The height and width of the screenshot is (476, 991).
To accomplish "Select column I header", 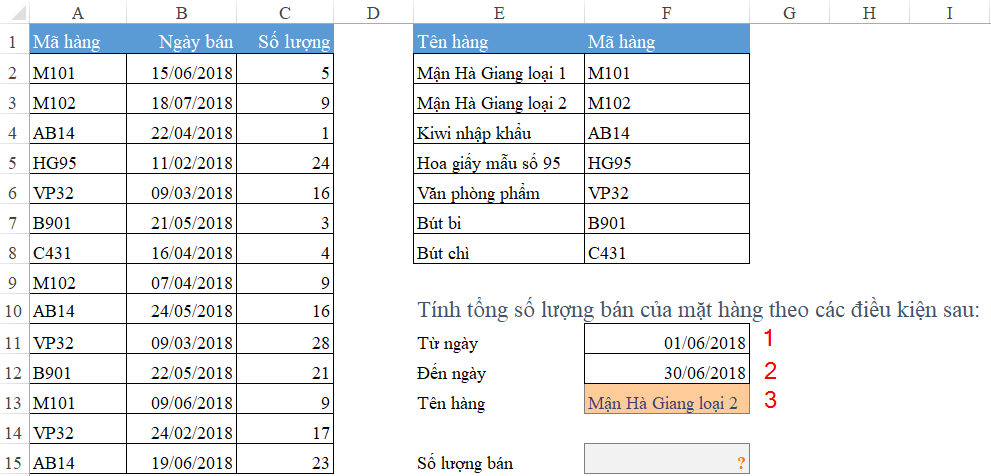I will pos(949,13).
